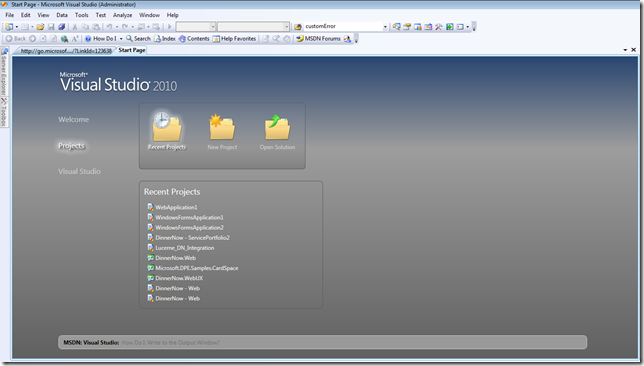Click the Open File folder toolbar icon

click(x=40, y=27)
